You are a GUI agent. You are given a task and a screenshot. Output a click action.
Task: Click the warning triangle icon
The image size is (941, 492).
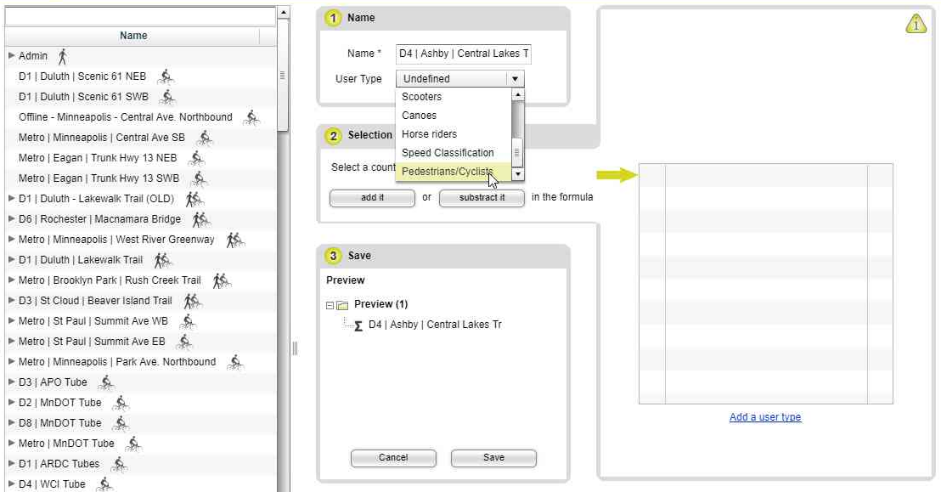point(916,26)
